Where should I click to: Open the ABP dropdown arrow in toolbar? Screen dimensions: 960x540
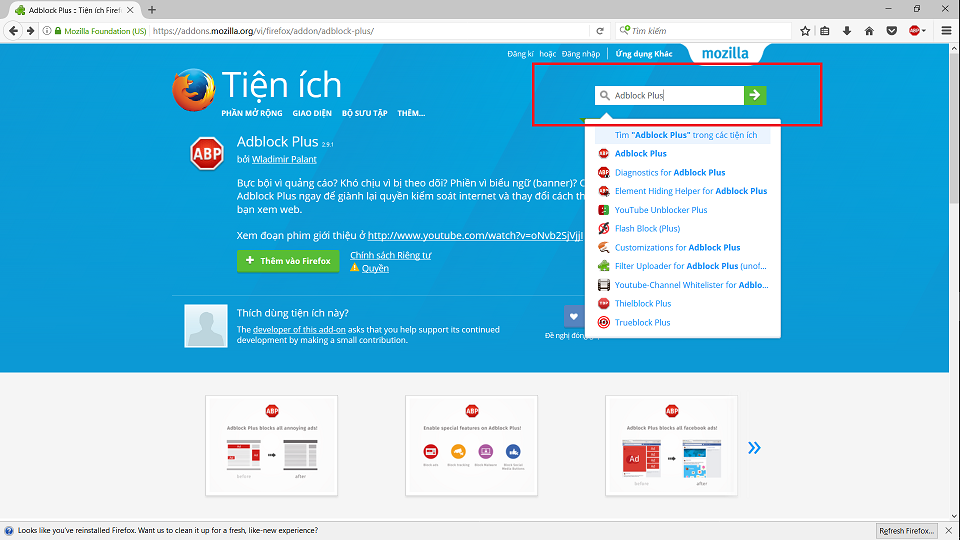[x=923, y=31]
